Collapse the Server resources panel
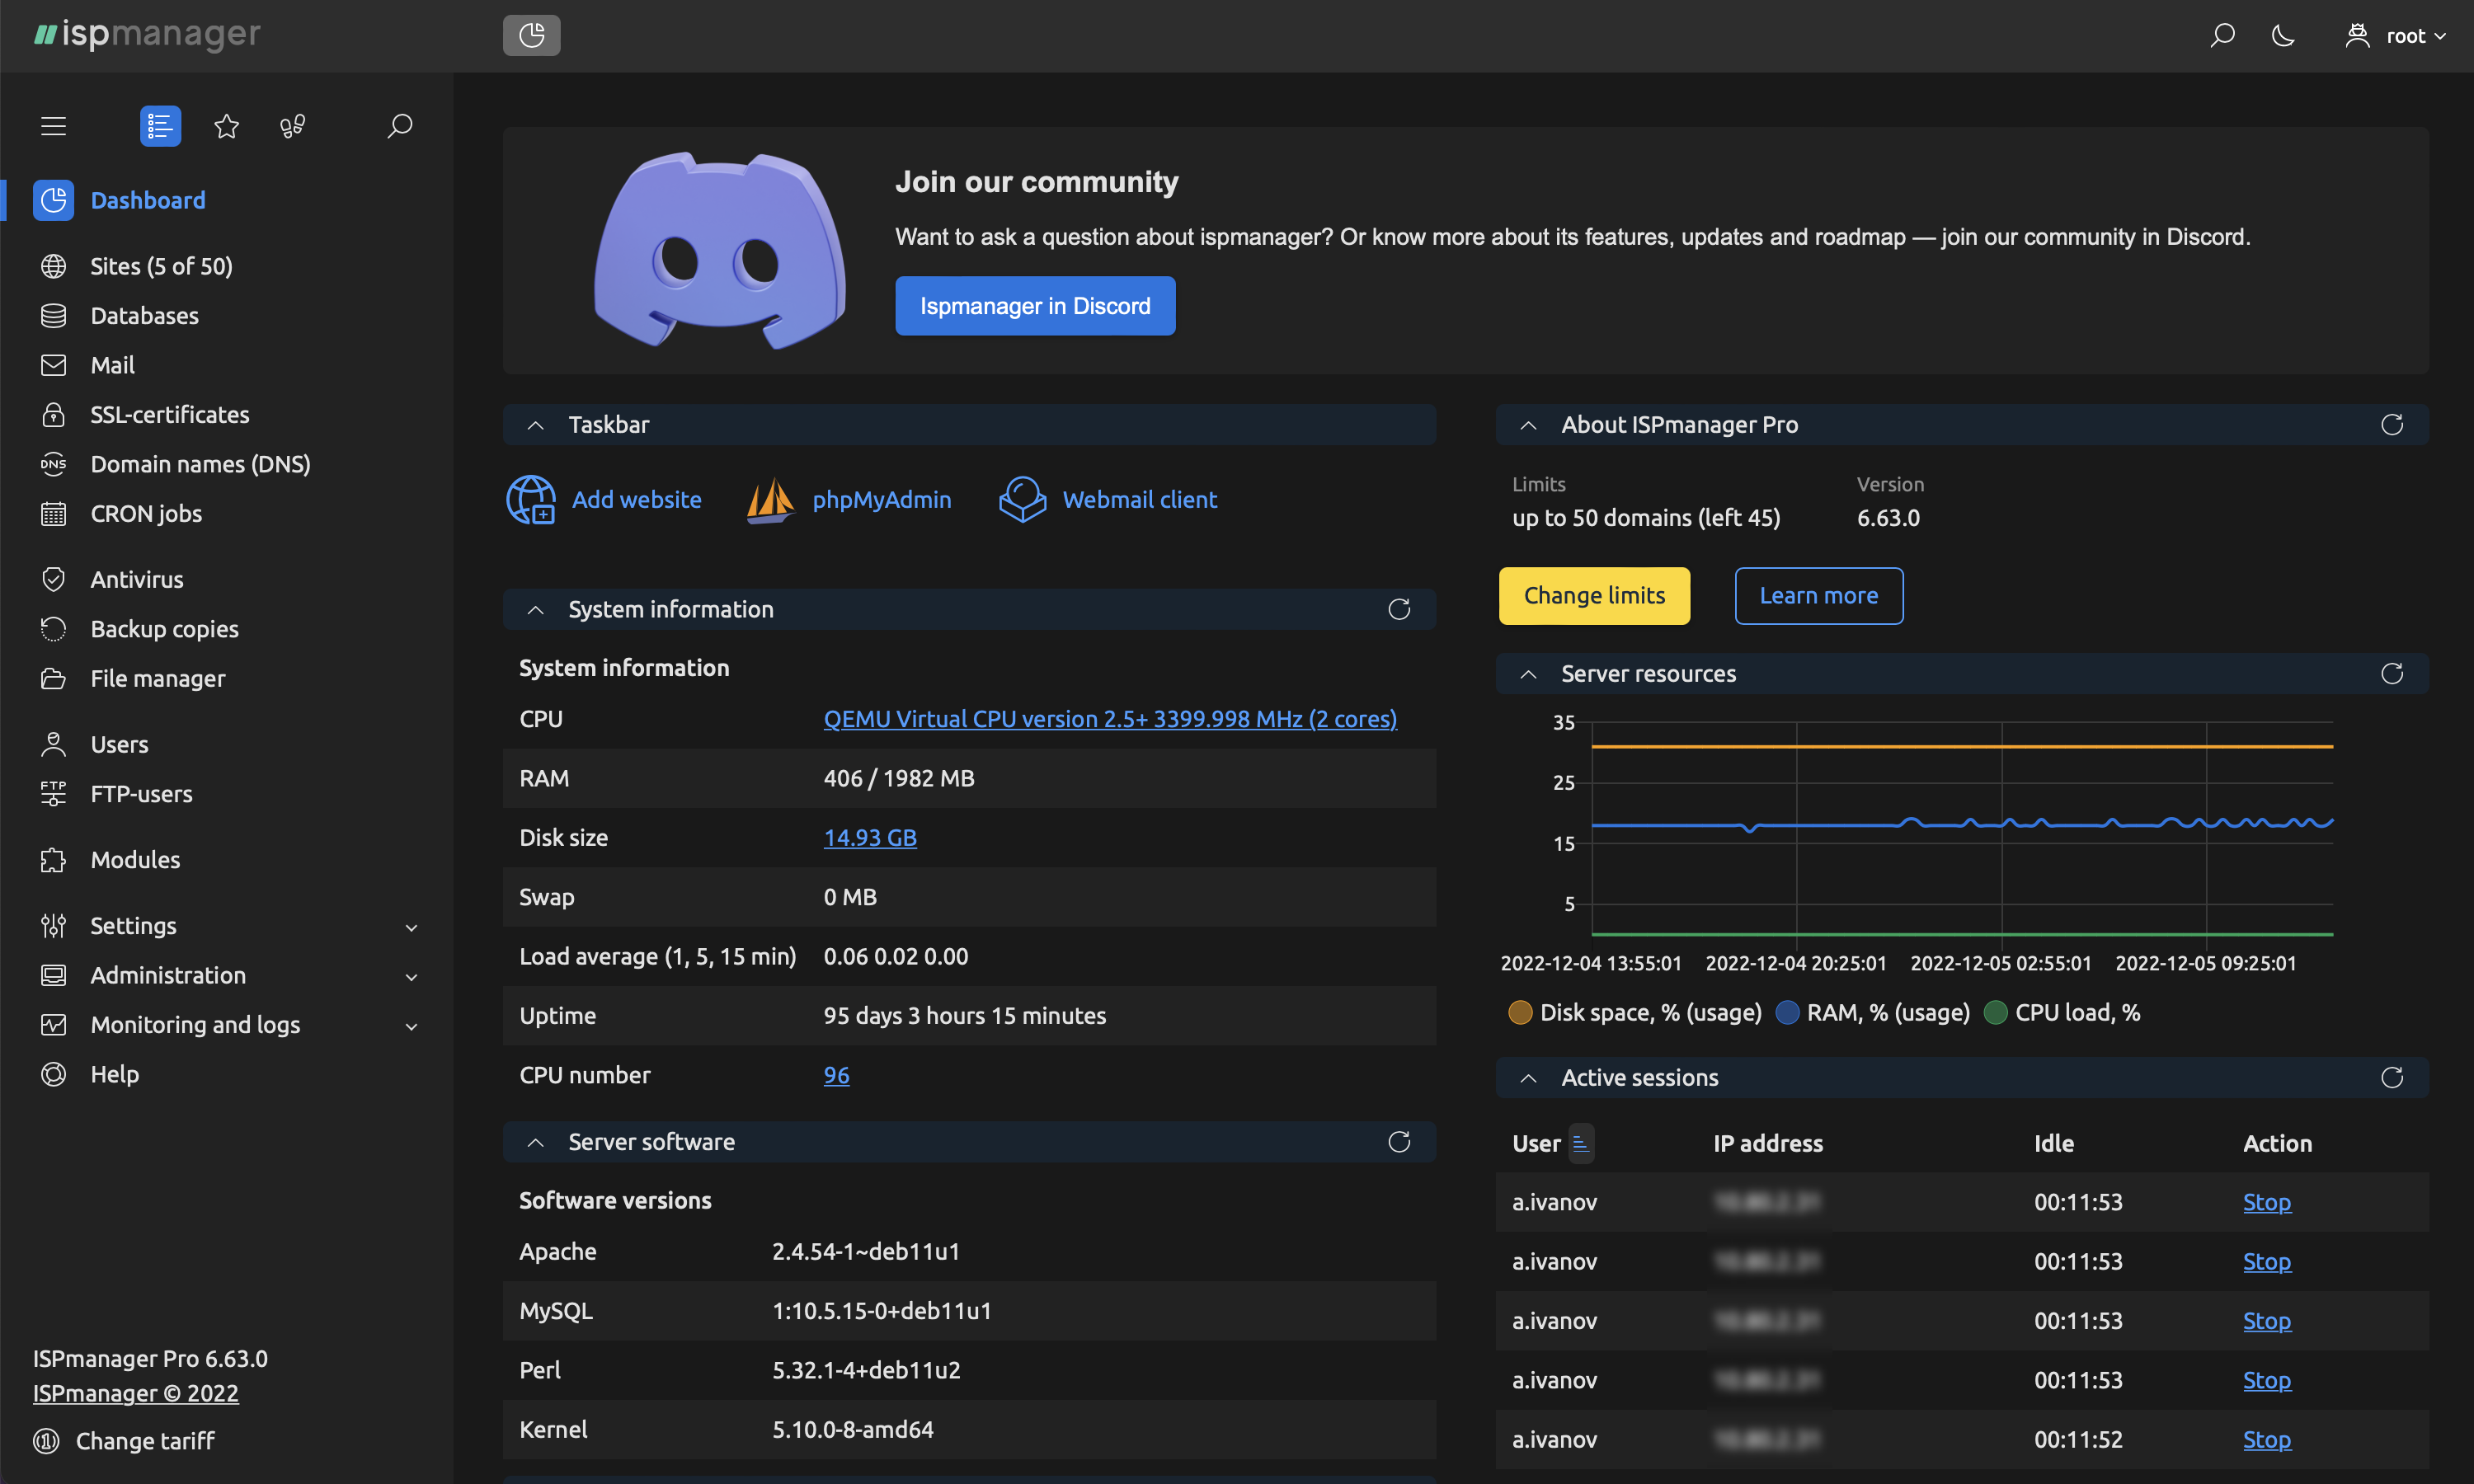The image size is (2474, 1484). click(x=1528, y=674)
